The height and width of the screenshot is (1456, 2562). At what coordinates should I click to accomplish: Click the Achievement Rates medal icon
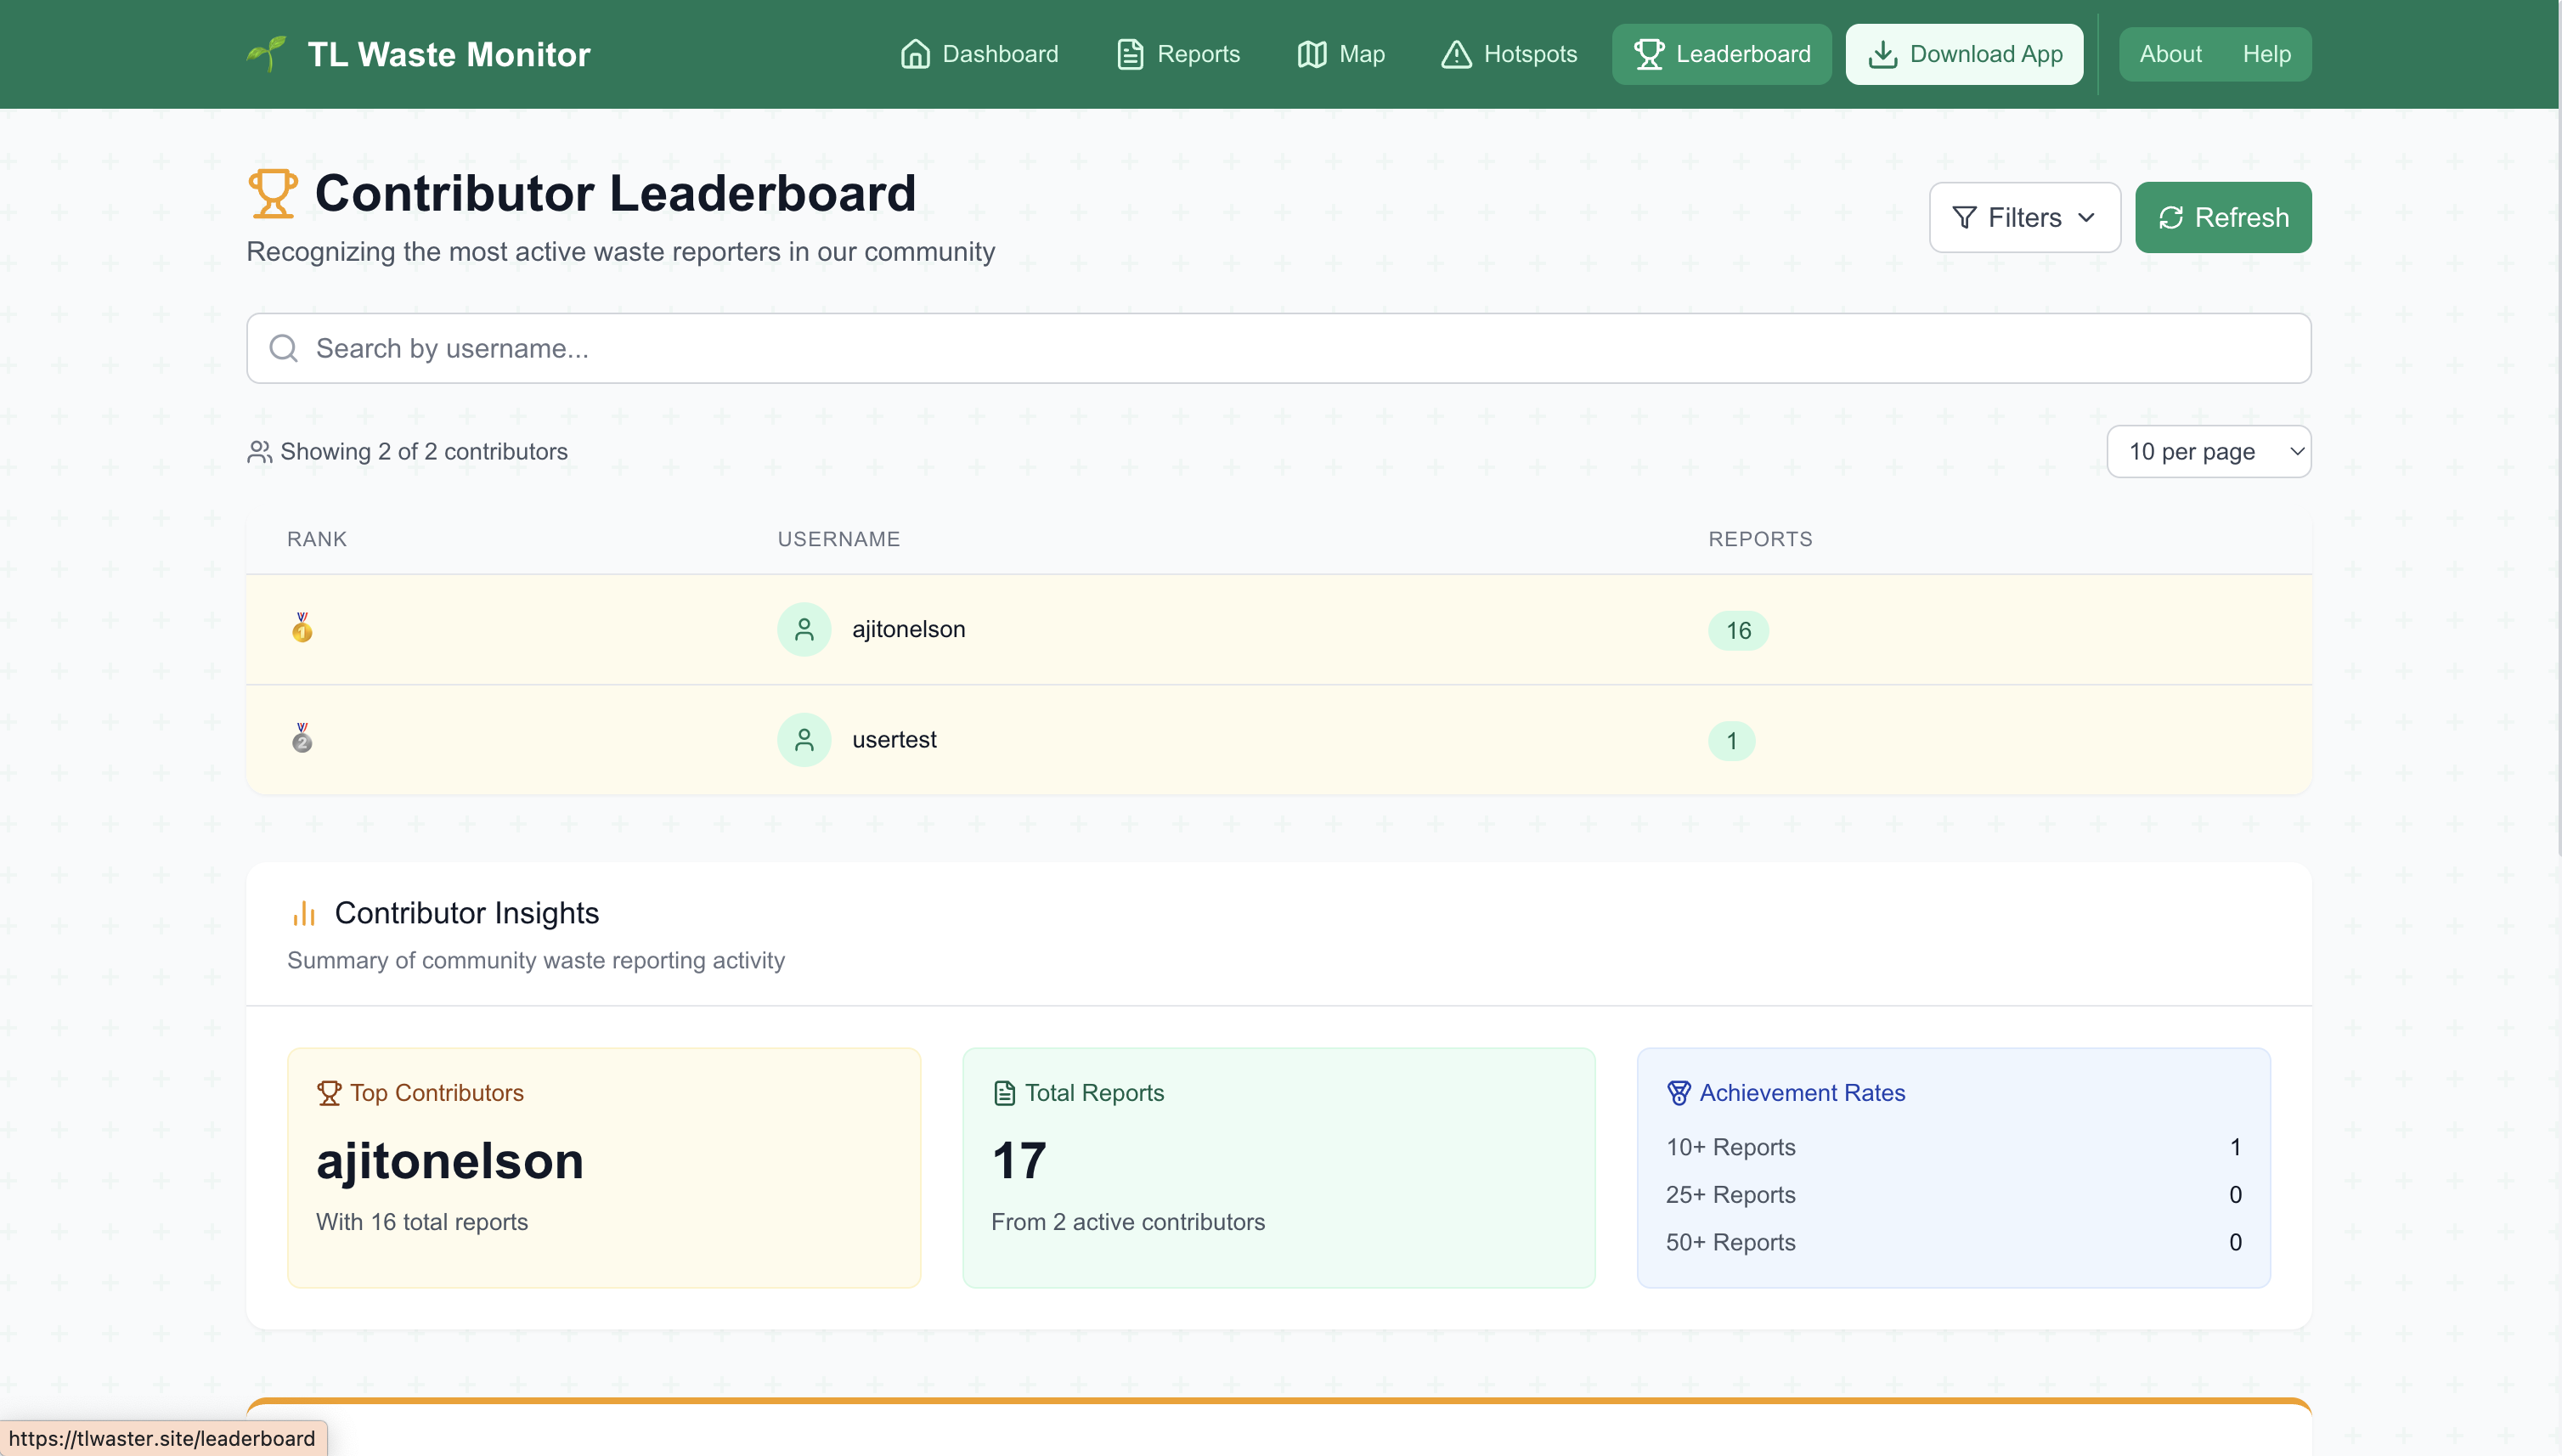tap(1679, 1093)
